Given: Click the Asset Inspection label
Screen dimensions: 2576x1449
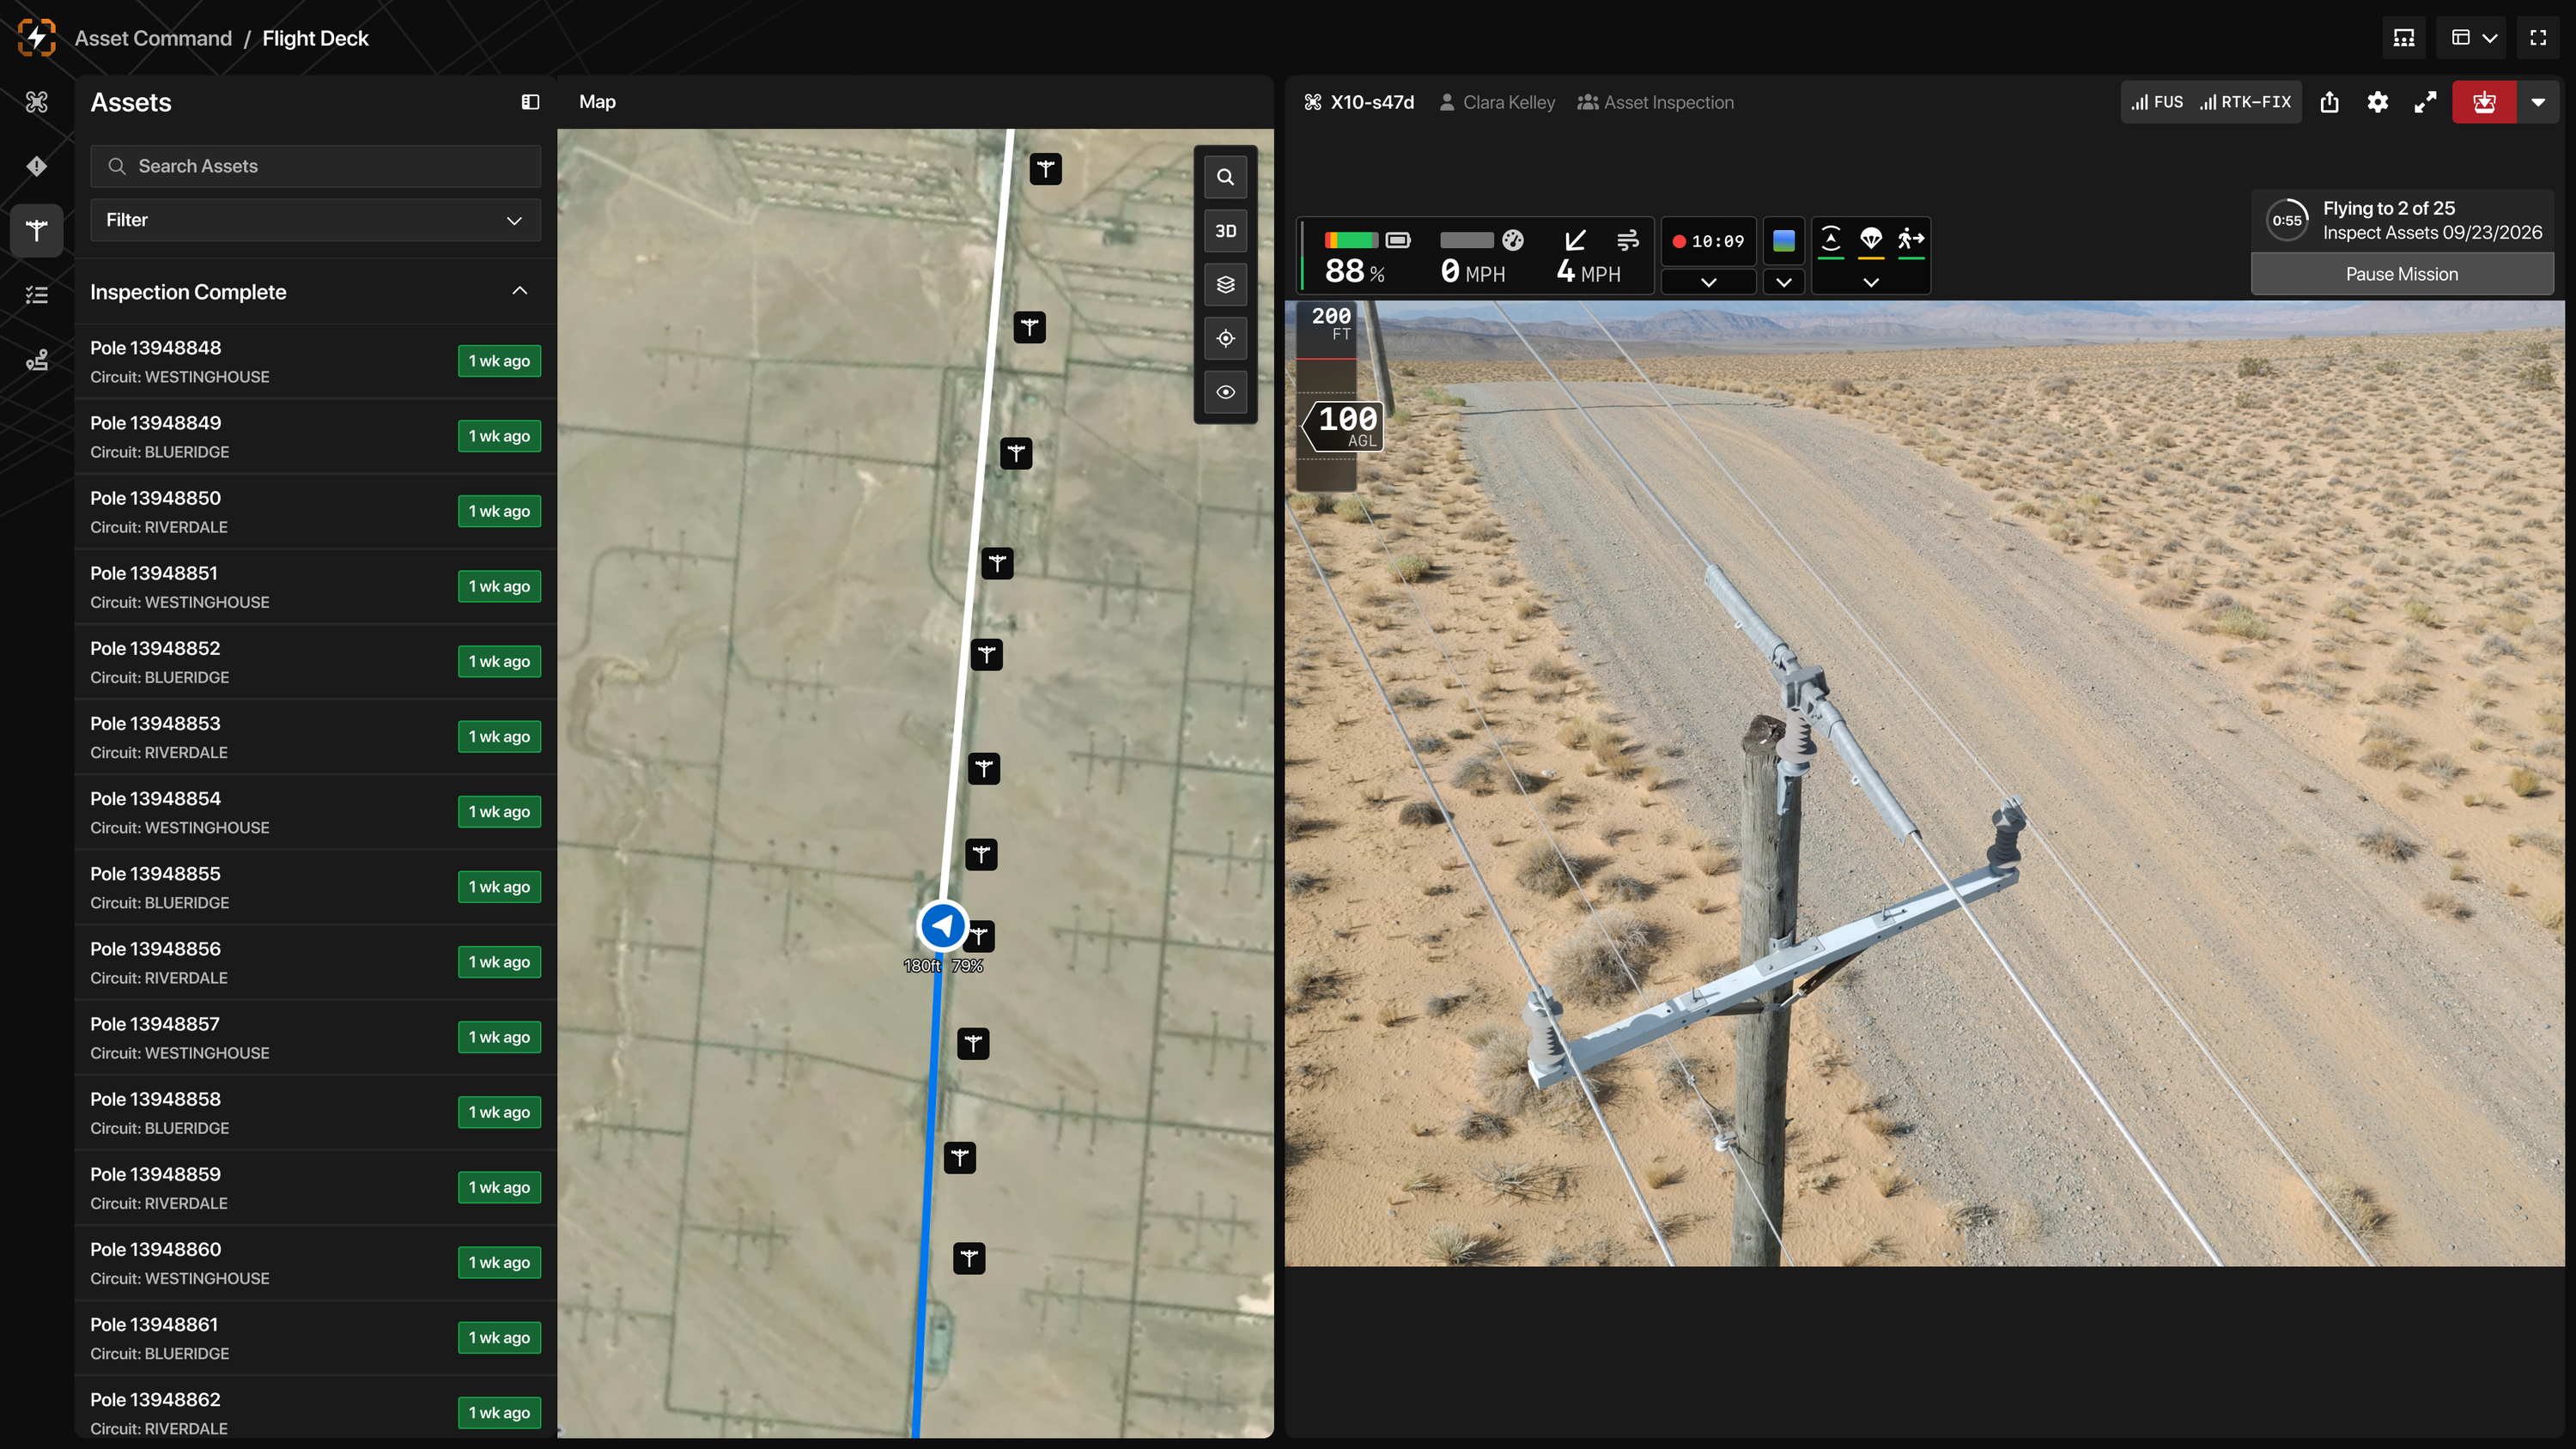Looking at the screenshot, I should click(1668, 102).
